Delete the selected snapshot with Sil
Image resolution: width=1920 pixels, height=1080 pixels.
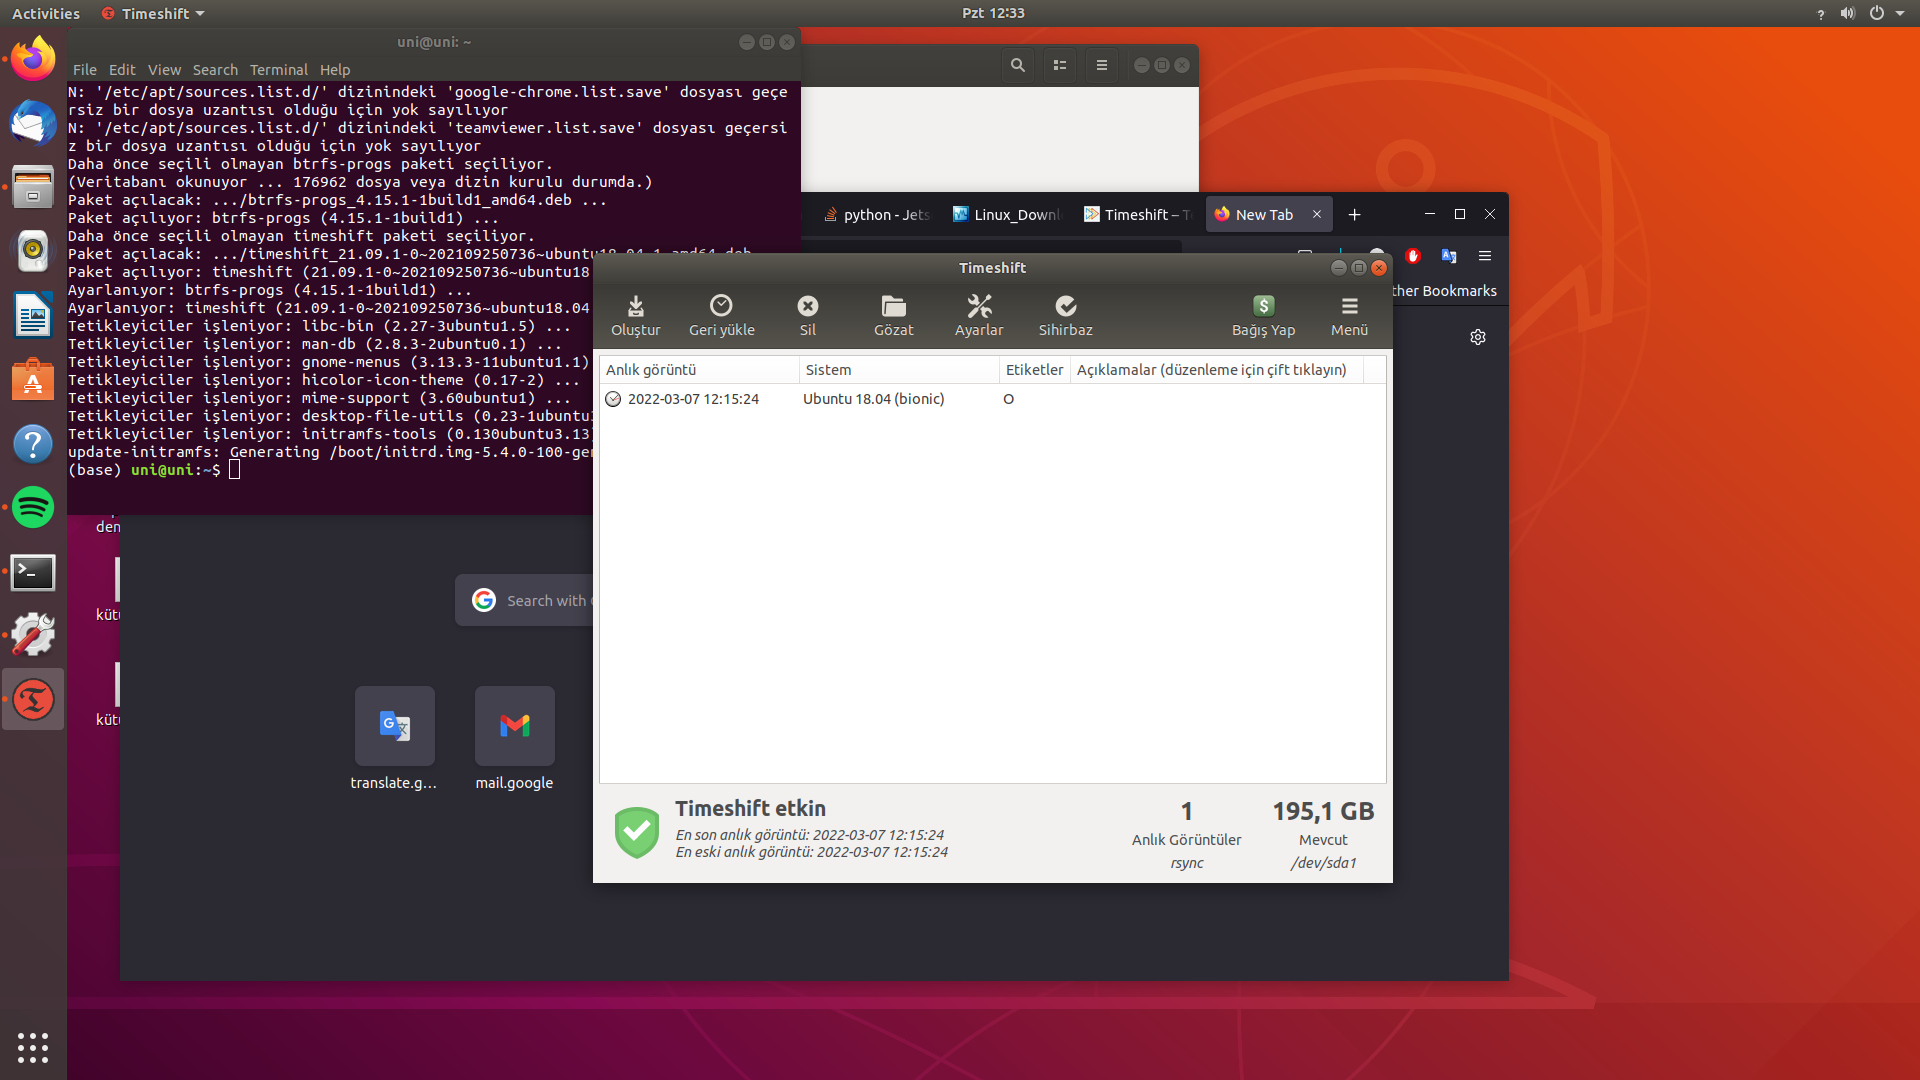click(807, 314)
